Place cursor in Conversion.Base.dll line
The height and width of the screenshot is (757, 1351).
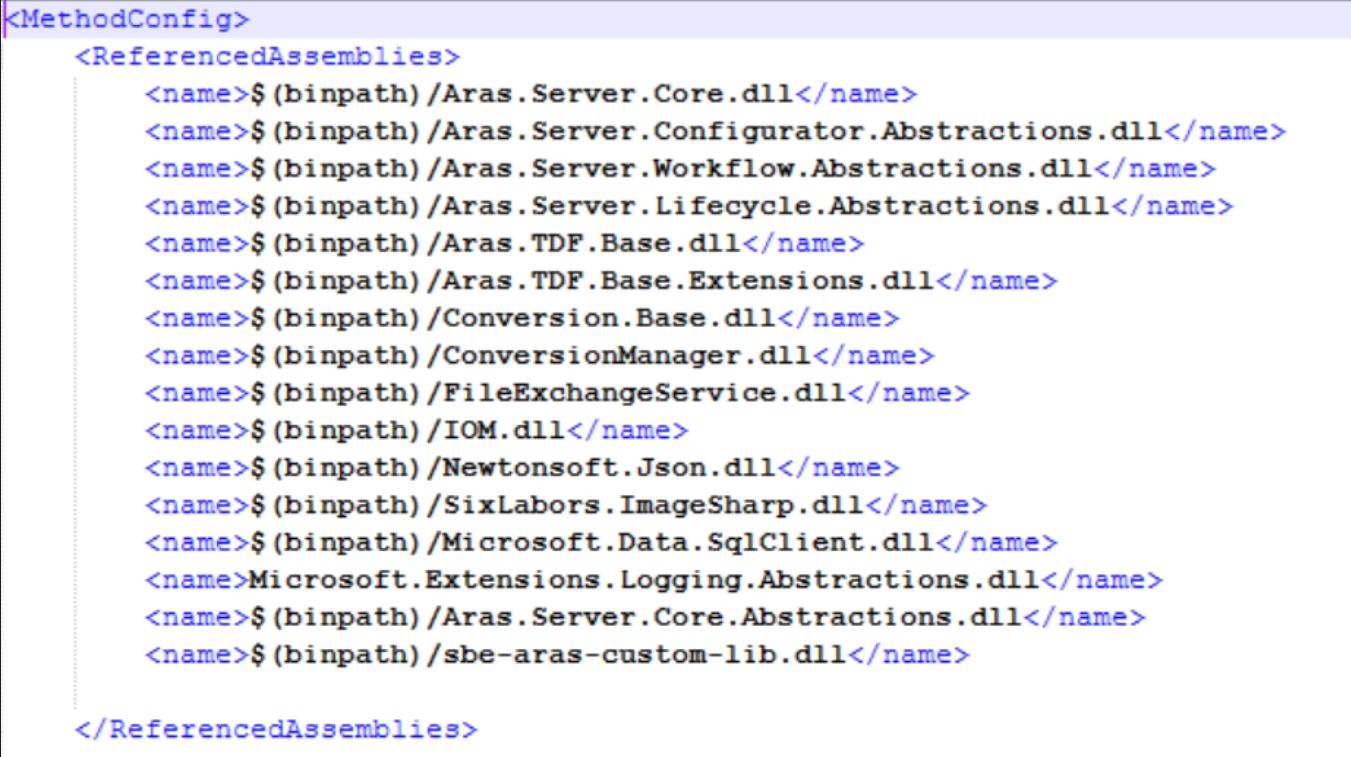coord(608,318)
